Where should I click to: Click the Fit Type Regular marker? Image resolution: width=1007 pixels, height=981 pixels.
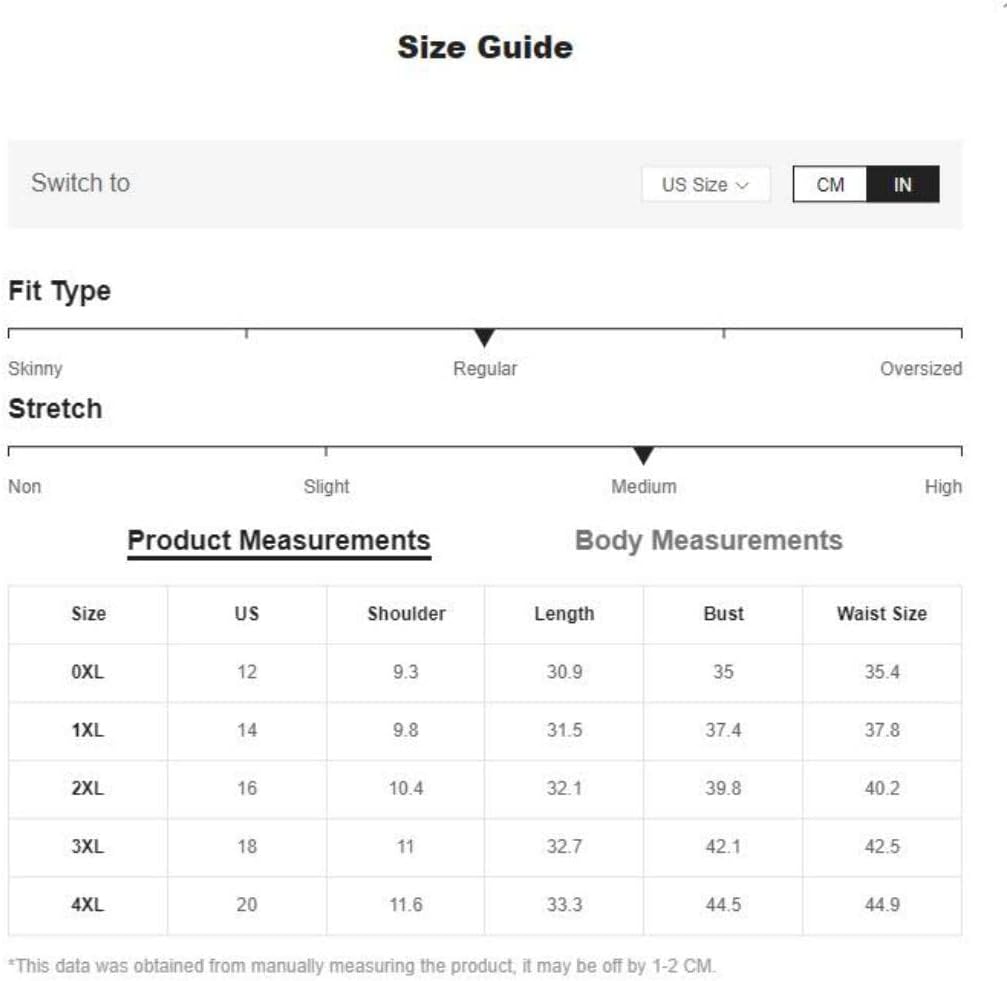[x=484, y=337]
